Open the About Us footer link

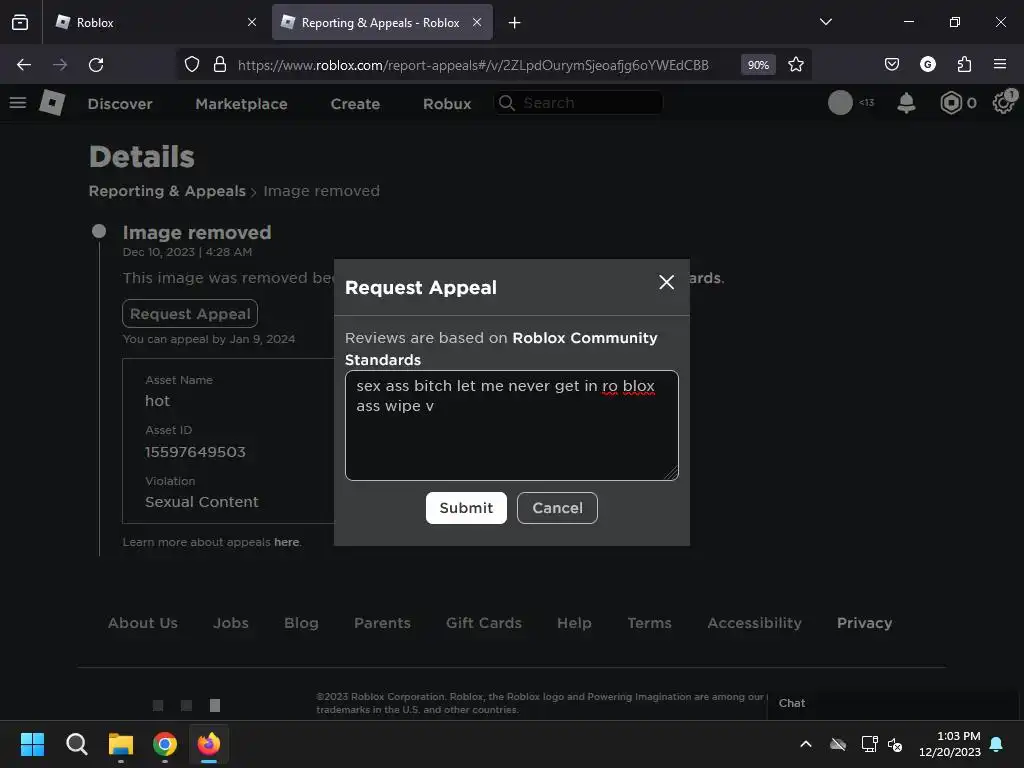click(x=142, y=623)
